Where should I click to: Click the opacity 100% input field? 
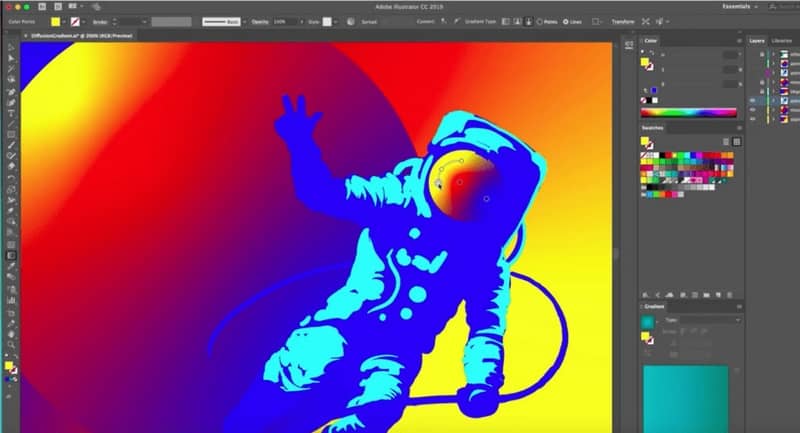click(x=284, y=22)
